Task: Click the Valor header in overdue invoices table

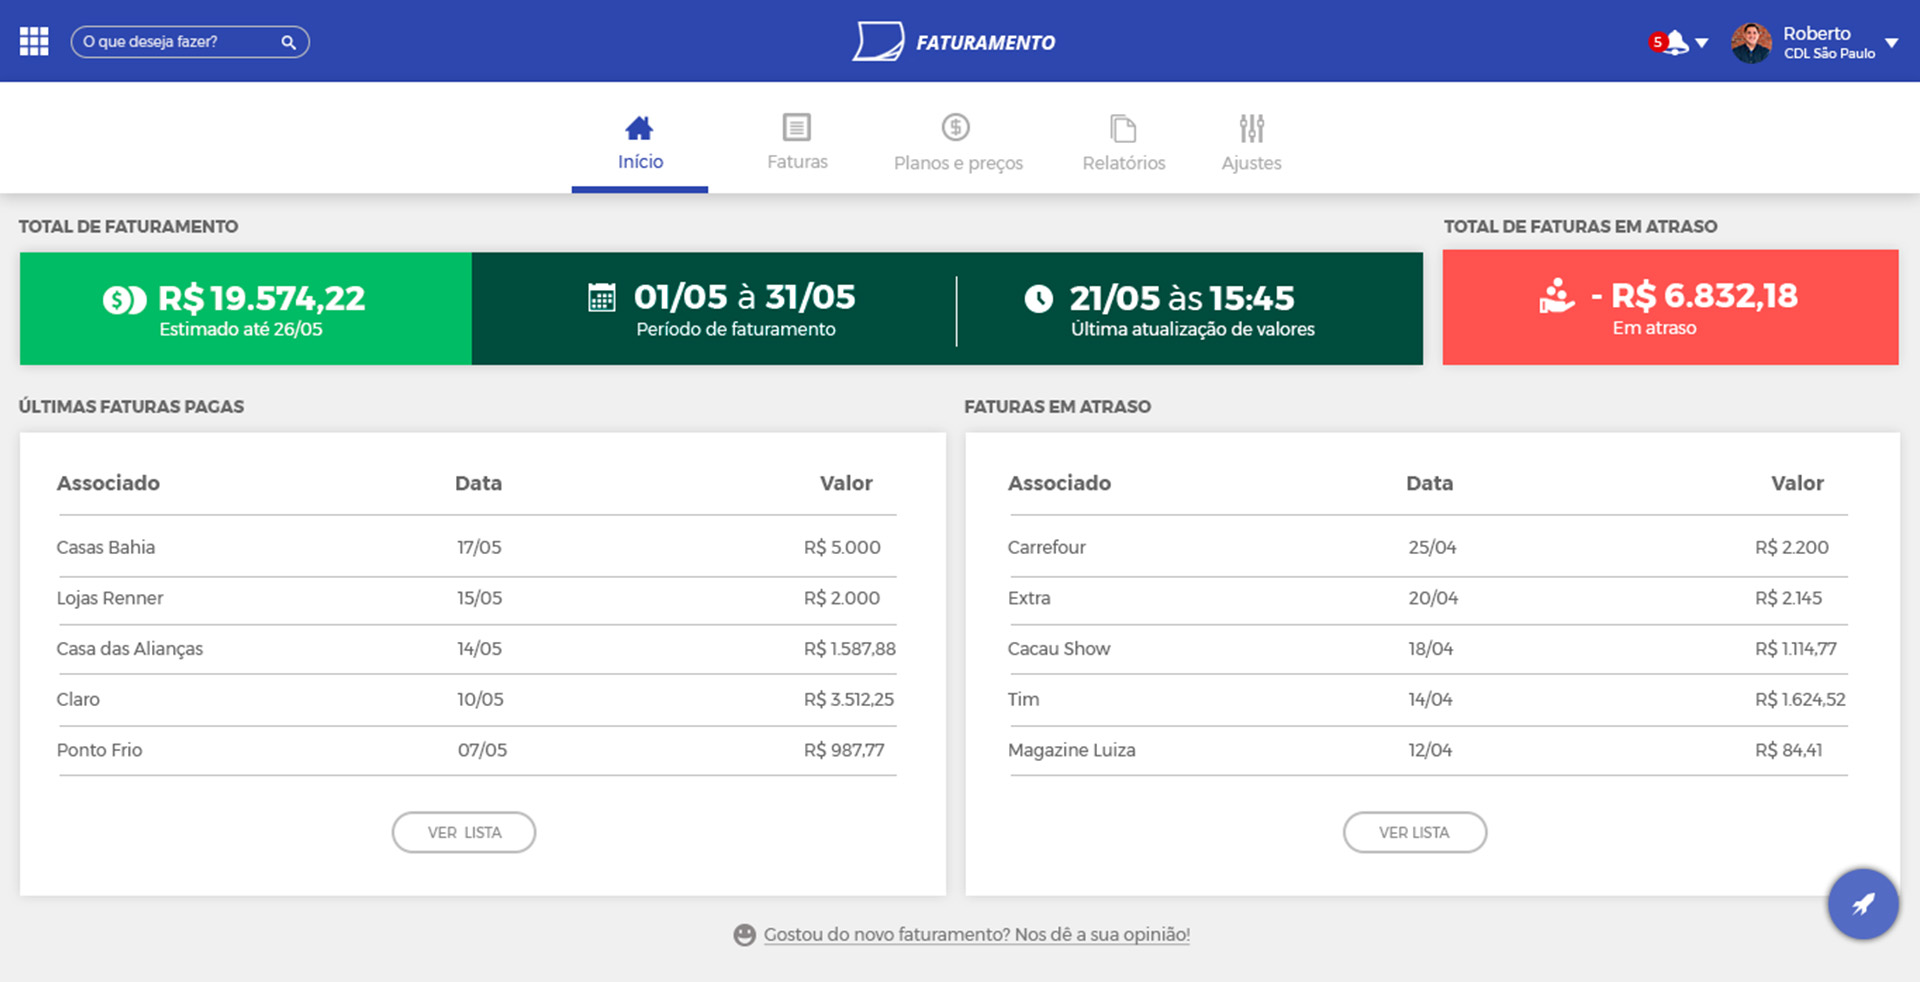Action: [x=1797, y=483]
